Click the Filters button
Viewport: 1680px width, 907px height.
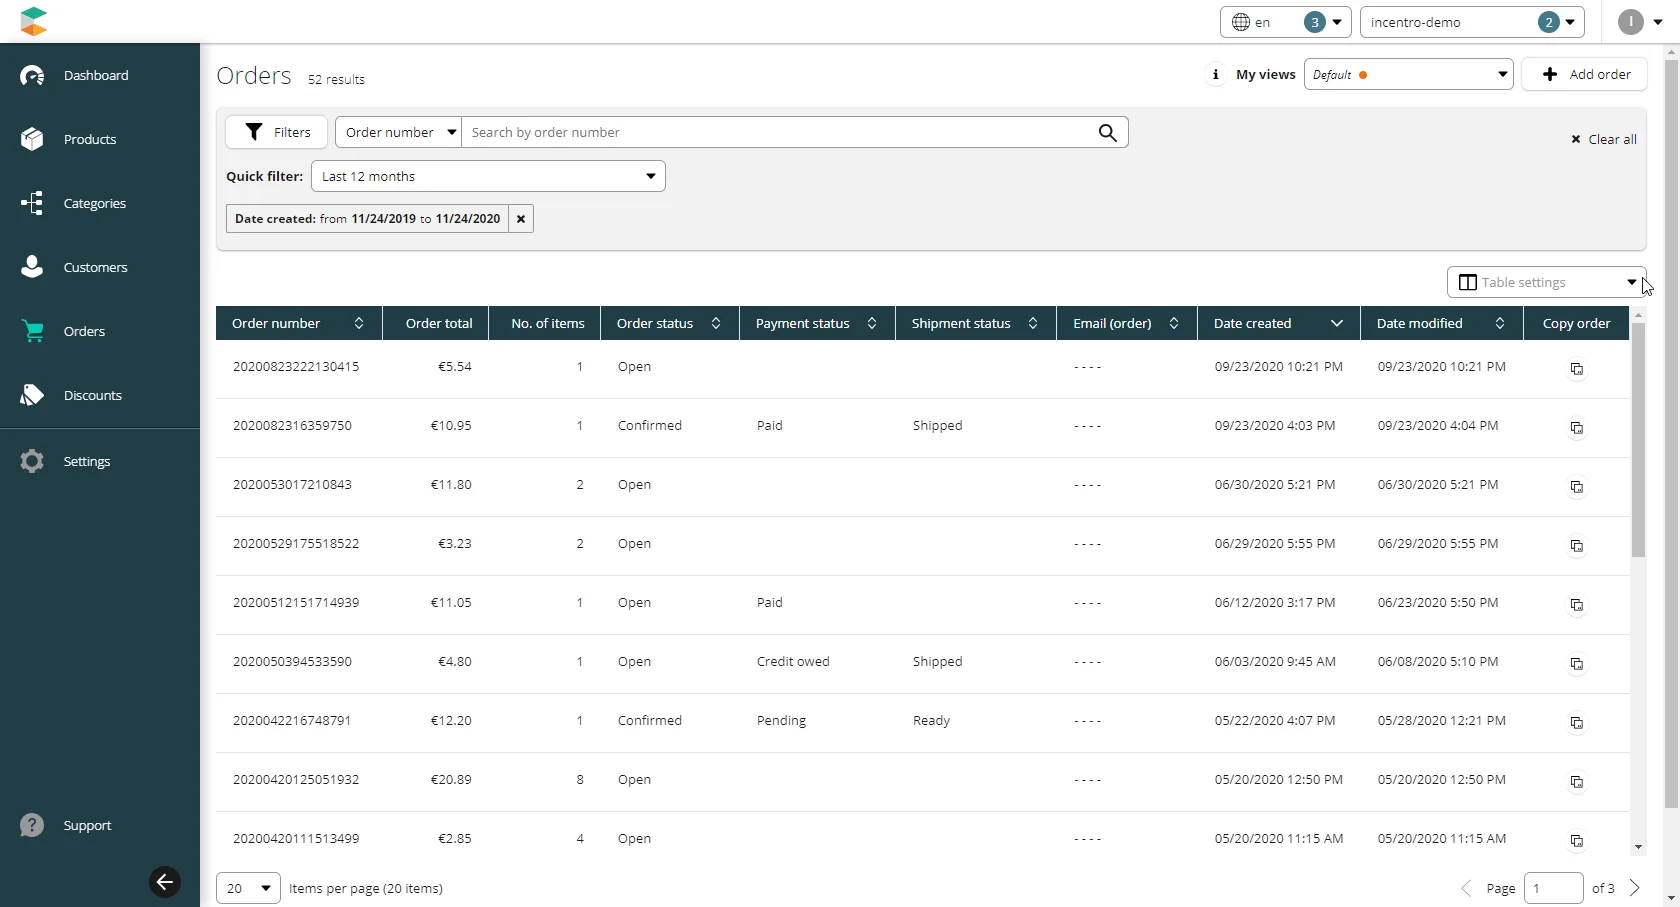[x=277, y=132]
